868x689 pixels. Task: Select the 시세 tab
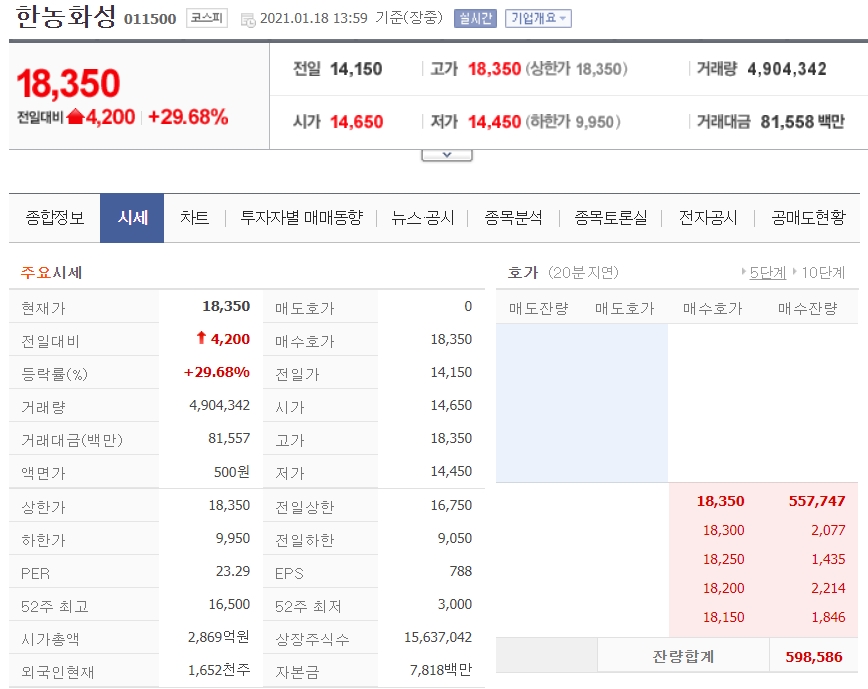click(132, 217)
